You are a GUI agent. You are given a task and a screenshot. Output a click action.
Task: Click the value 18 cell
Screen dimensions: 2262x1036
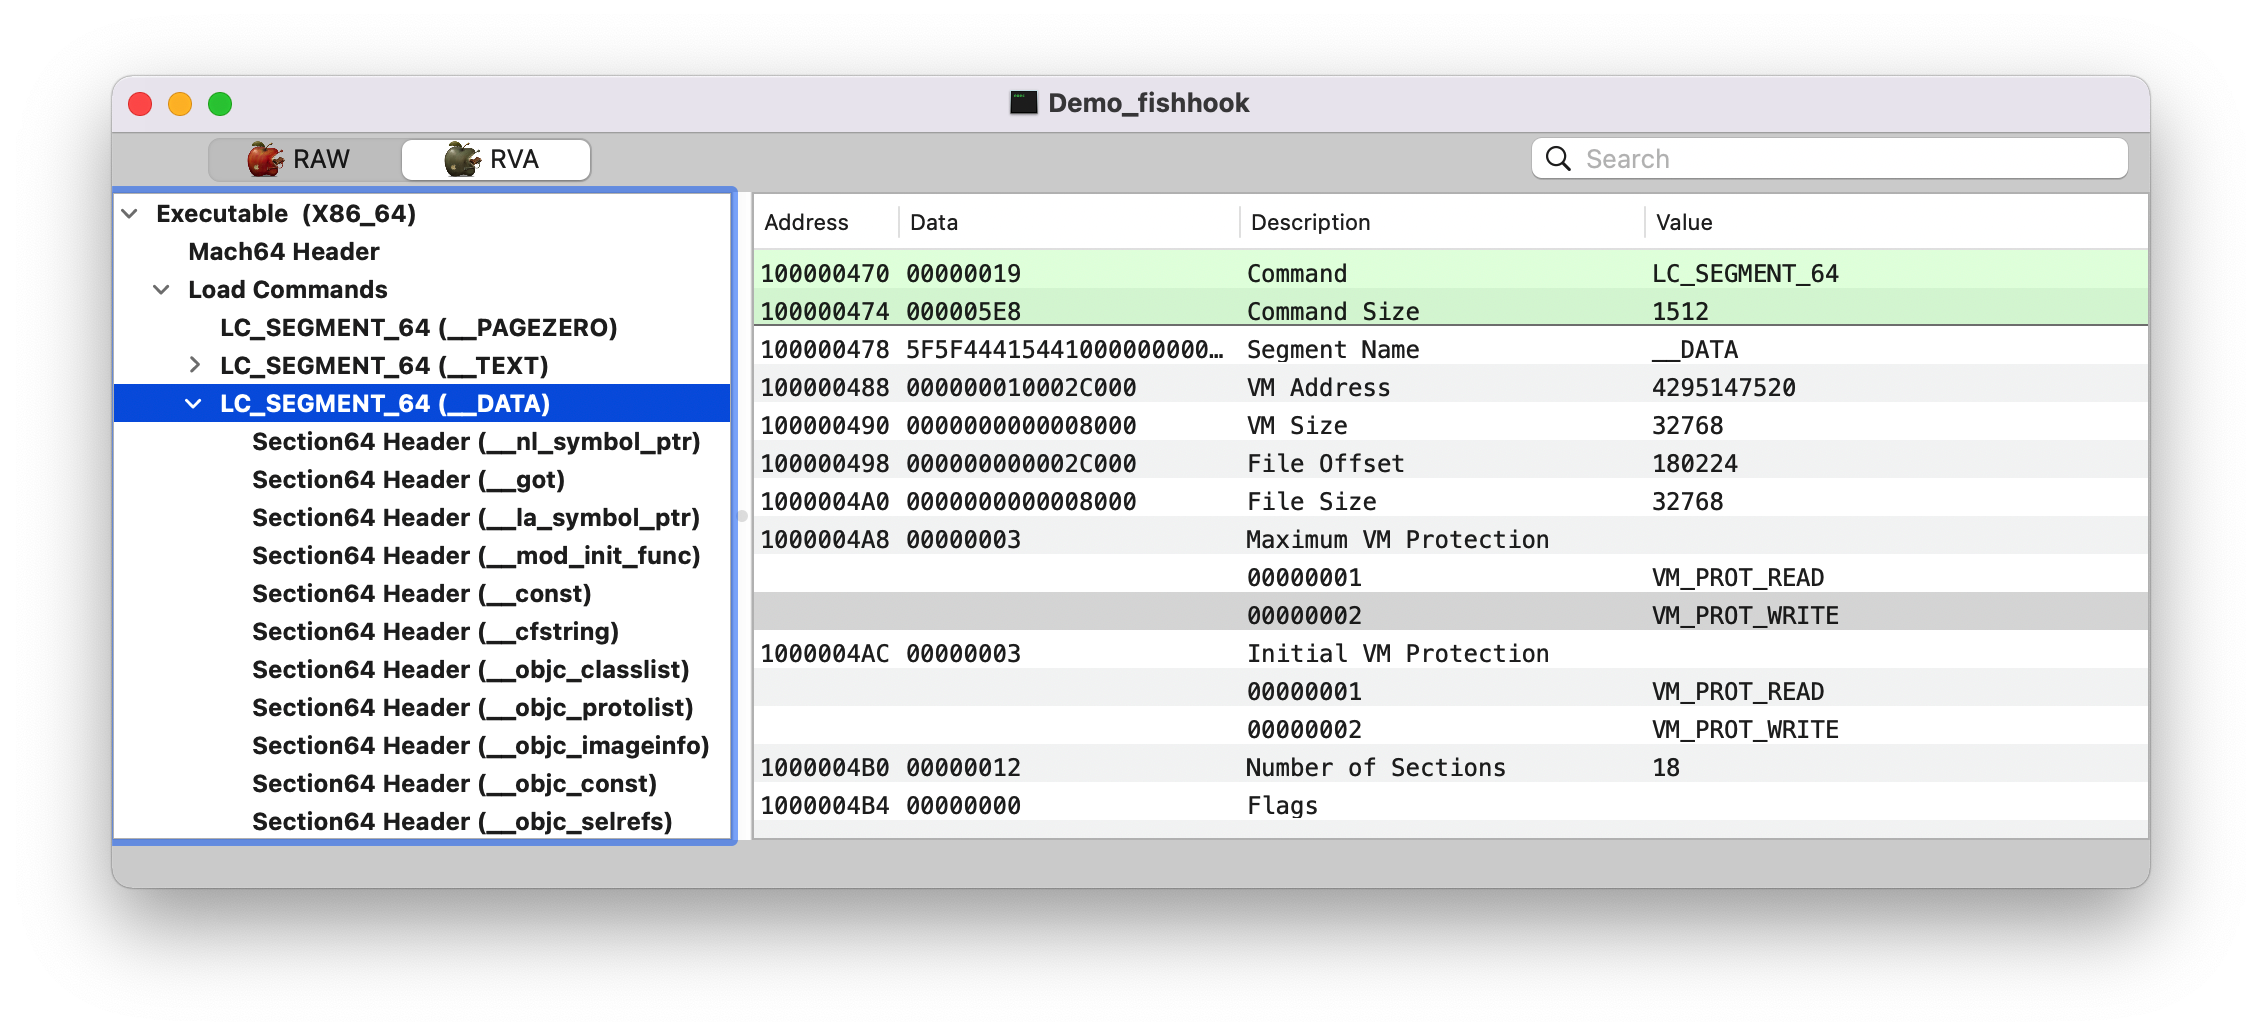click(x=1666, y=768)
